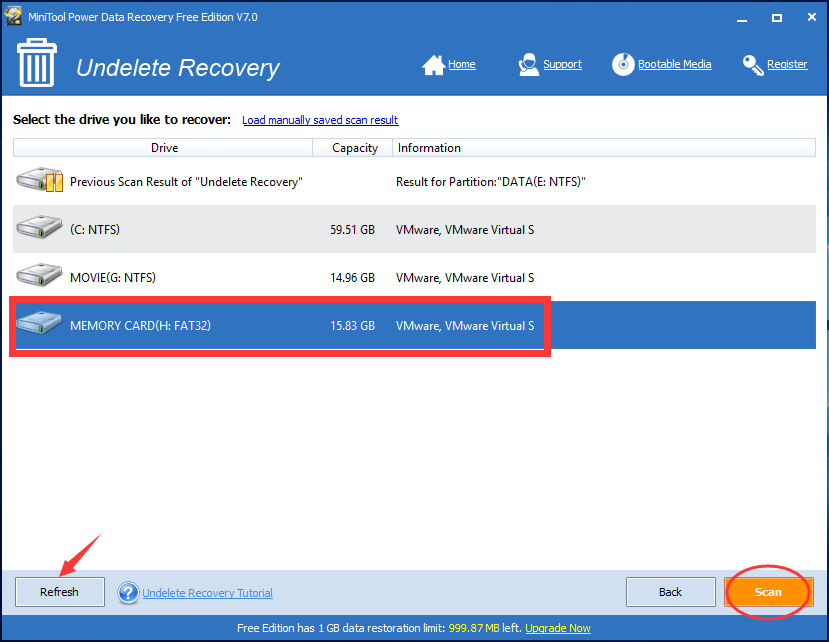
Task: Select the MOVIE(G: NTFS) drive row
Action: click(x=414, y=277)
